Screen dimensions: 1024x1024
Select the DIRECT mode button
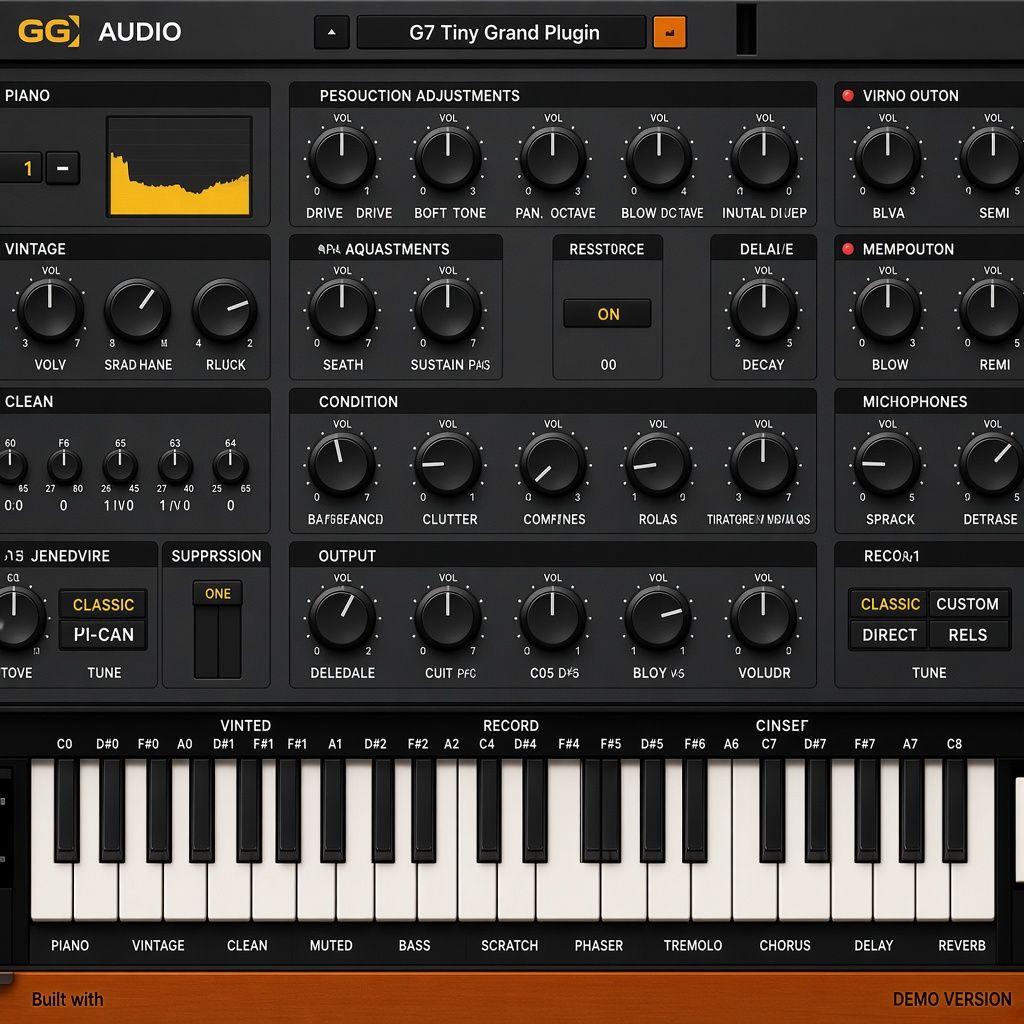pyautogui.click(x=889, y=634)
